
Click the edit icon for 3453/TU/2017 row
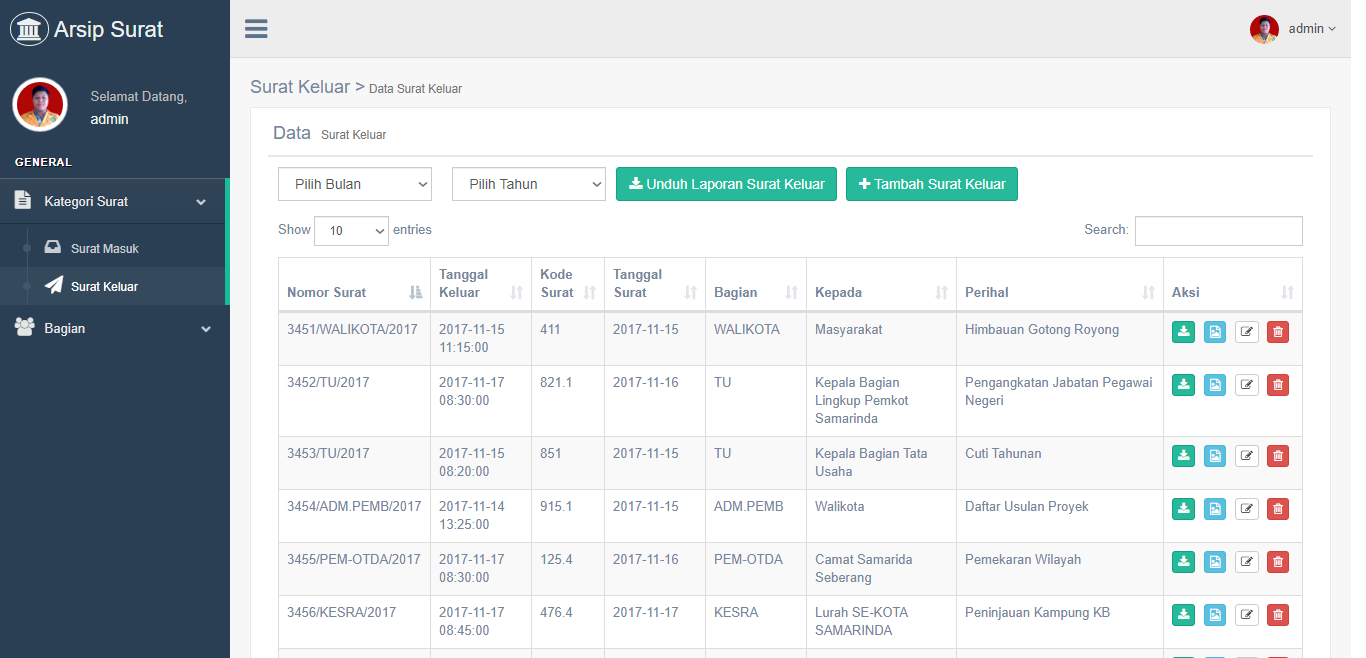(1246, 456)
